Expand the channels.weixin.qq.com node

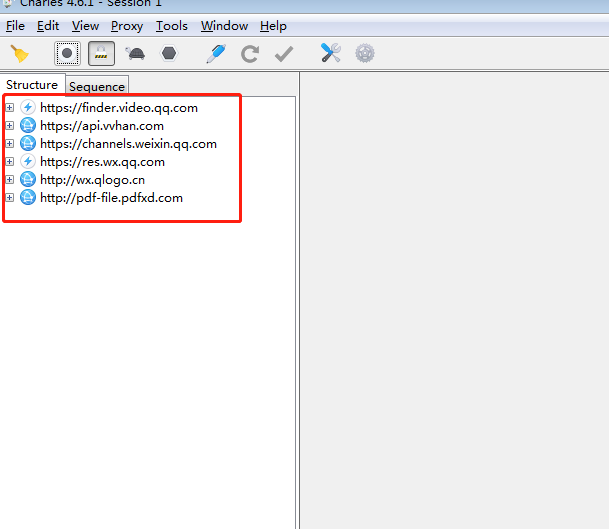(10, 144)
